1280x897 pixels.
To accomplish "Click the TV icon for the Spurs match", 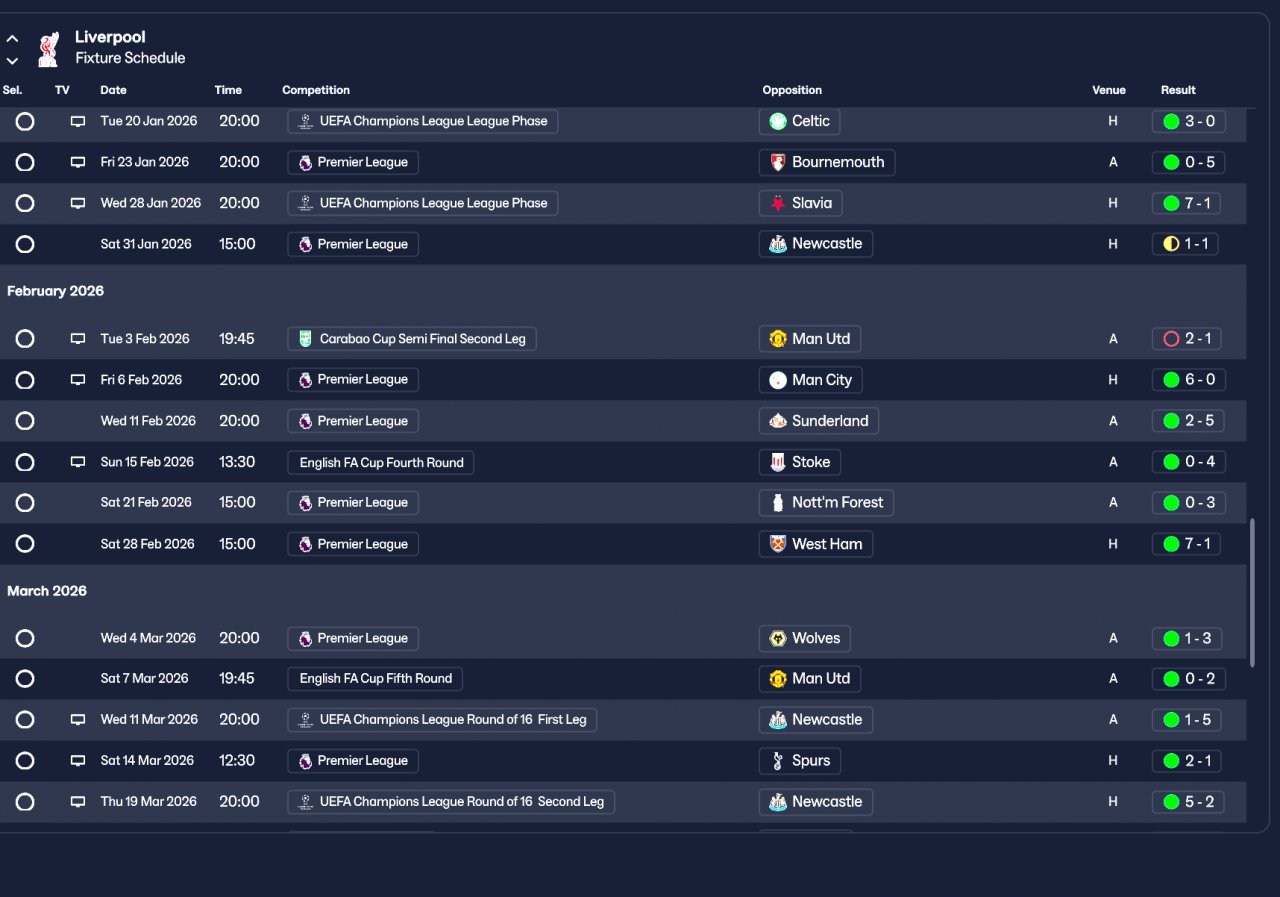I will pos(78,761).
